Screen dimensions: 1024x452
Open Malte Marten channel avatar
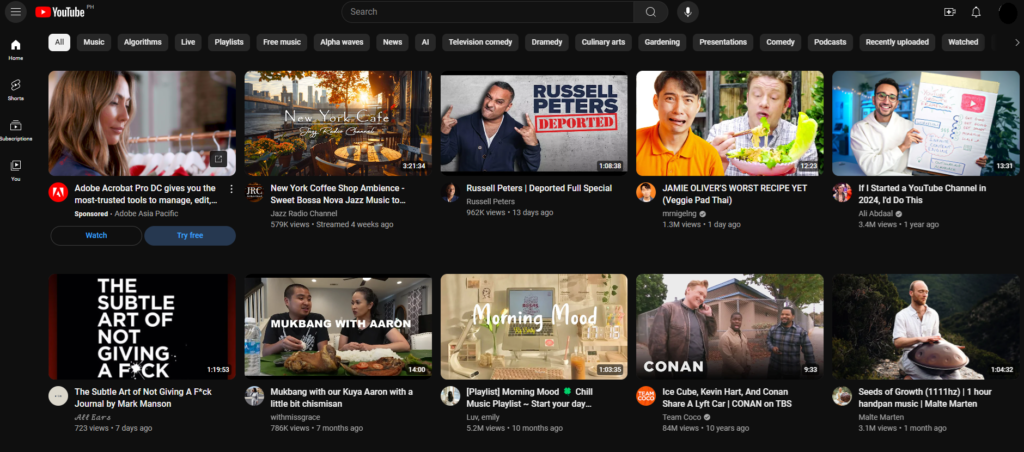[x=842, y=396]
